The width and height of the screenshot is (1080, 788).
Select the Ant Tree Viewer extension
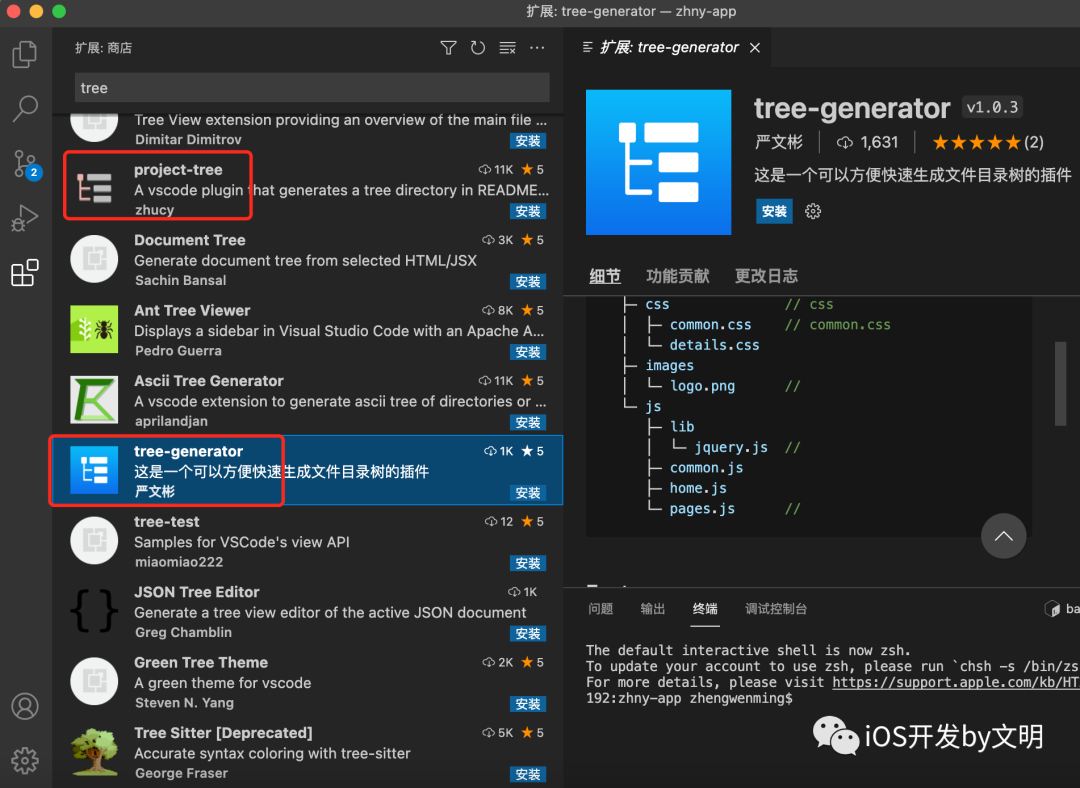tap(308, 329)
